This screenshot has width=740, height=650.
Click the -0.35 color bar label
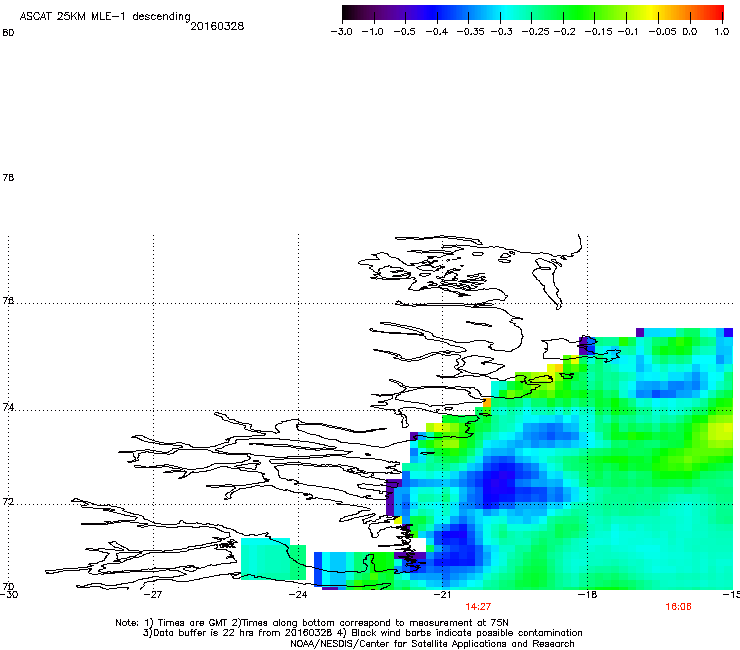(470, 32)
